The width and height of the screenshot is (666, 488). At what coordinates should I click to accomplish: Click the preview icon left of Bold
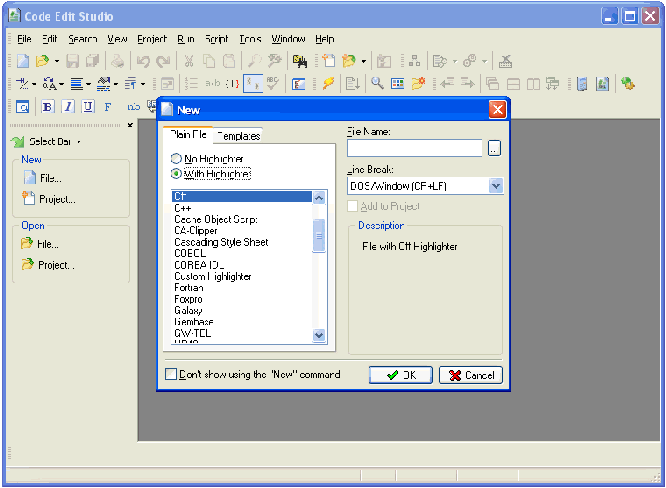pyautogui.click(x=23, y=106)
